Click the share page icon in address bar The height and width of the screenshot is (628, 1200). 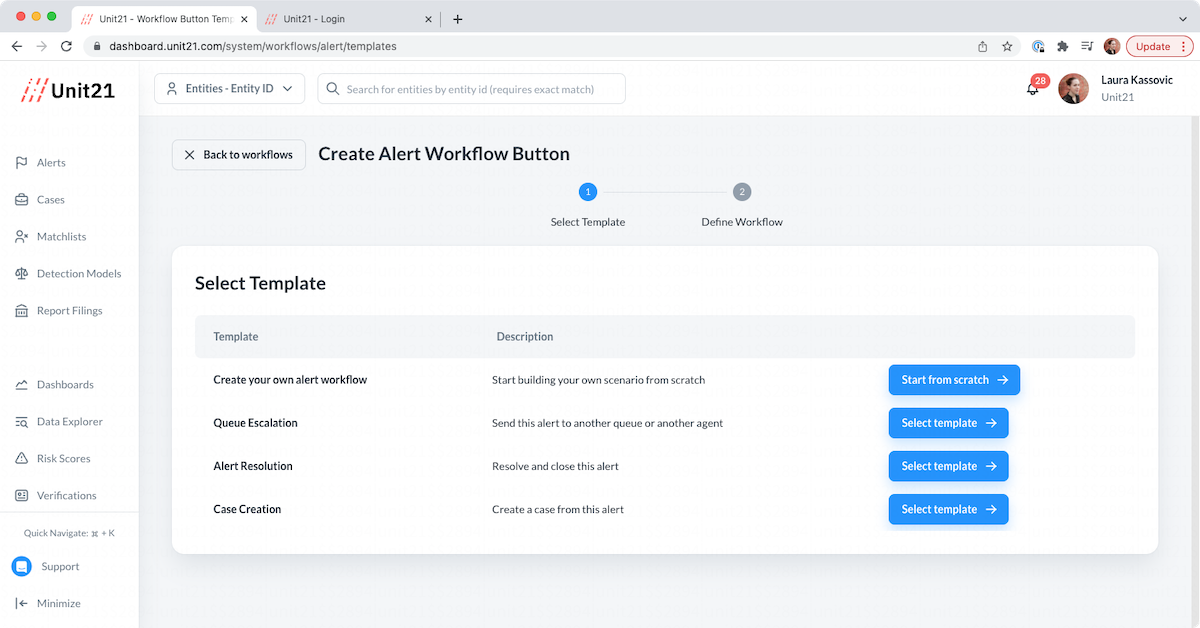(983, 46)
